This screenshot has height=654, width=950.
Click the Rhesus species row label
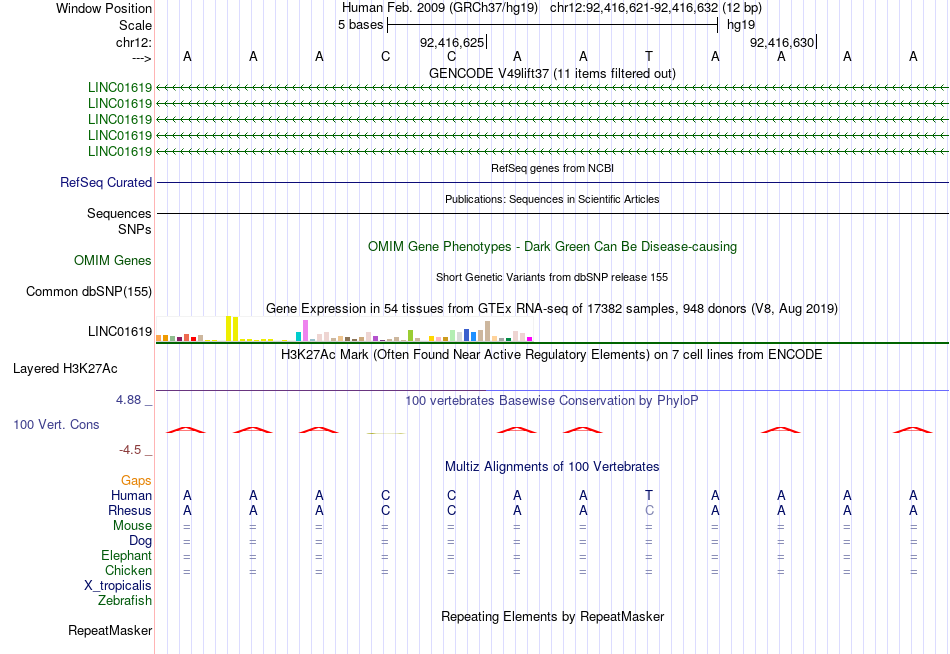130,511
